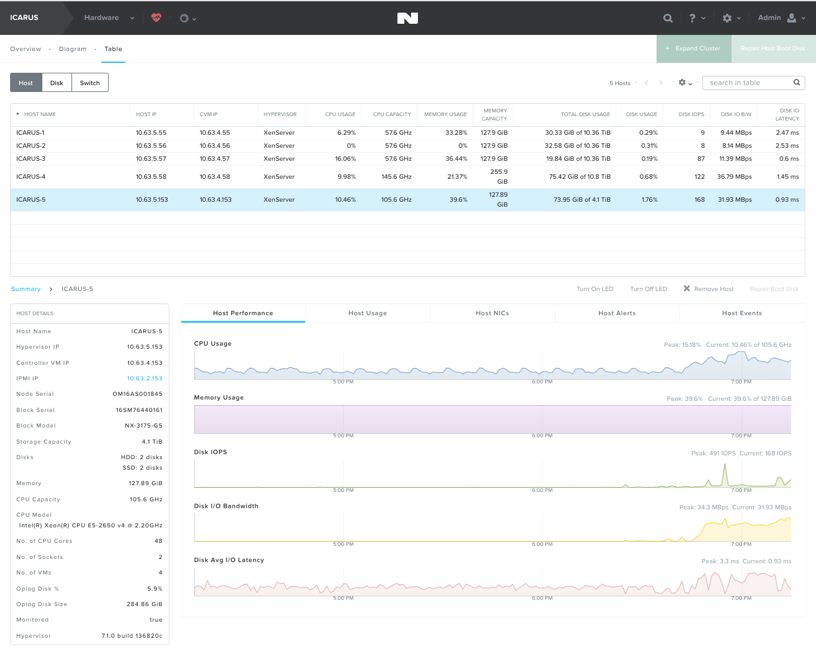The height and width of the screenshot is (664, 816).
Task: Open the question mark help menu
Action: [692, 18]
